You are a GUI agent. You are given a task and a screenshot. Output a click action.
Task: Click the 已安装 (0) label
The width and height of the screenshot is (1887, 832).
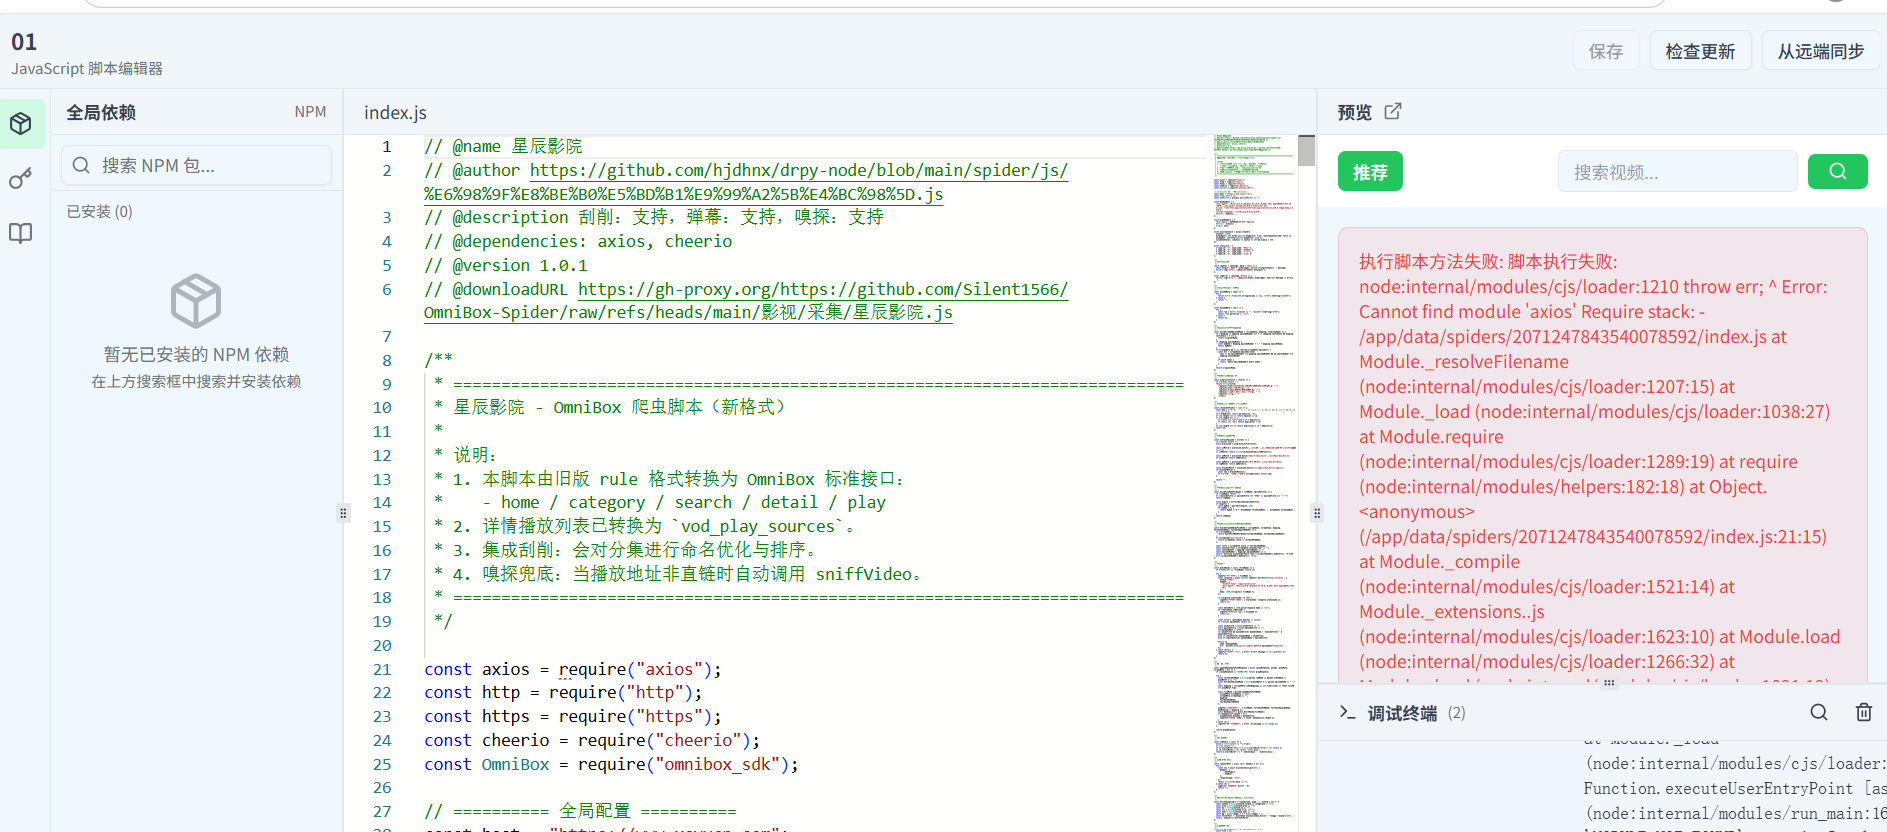click(x=99, y=212)
